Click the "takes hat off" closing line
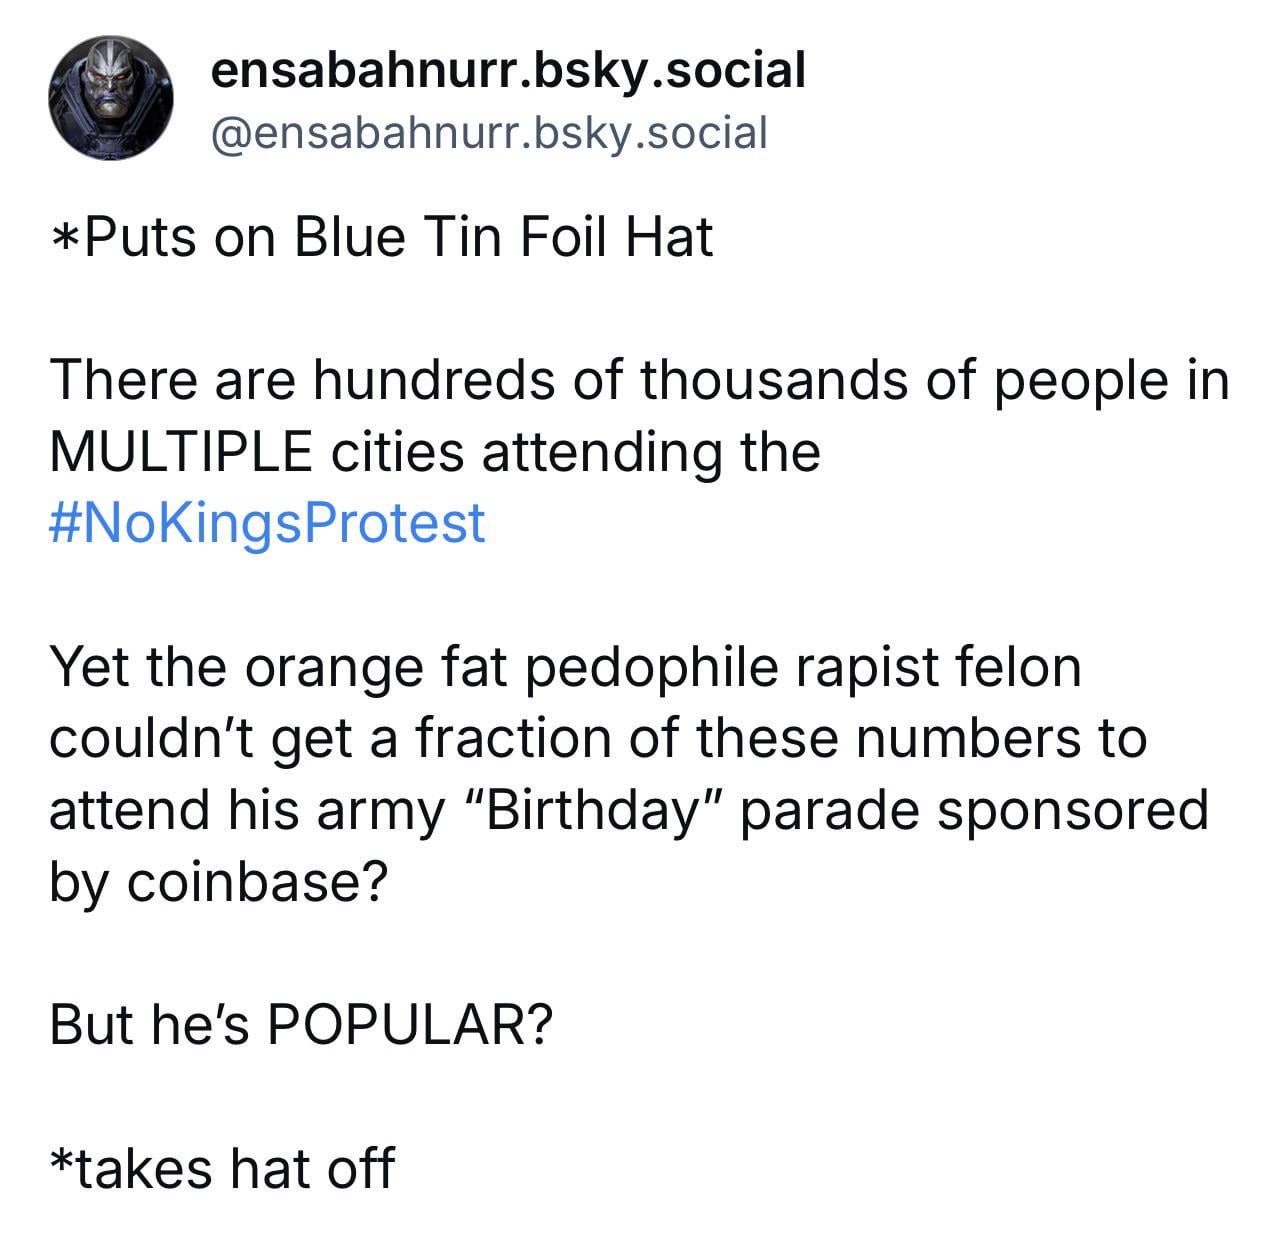Viewport: 1284px width, 1236px height. [x=222, y=1168]
